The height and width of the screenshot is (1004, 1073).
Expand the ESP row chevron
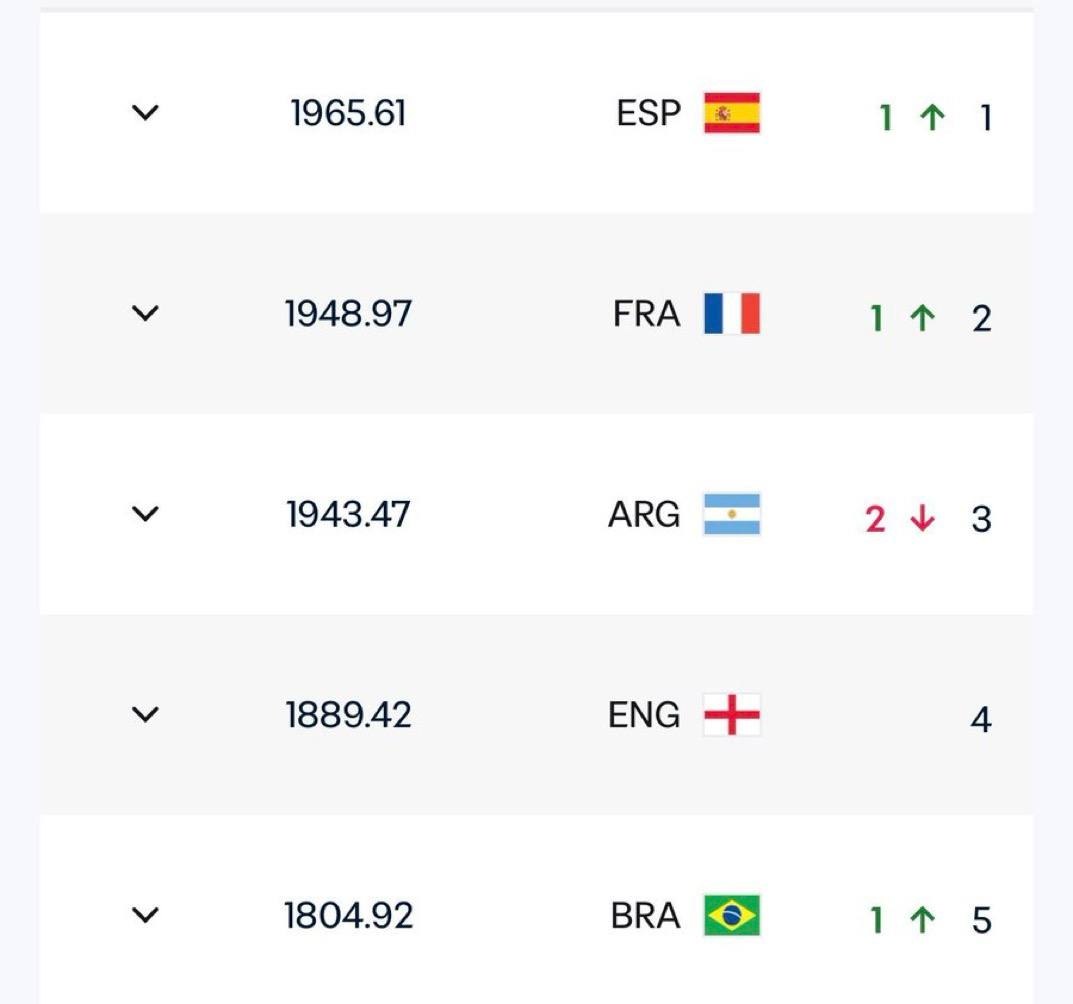pyautogui.click(x=145, y=112)
